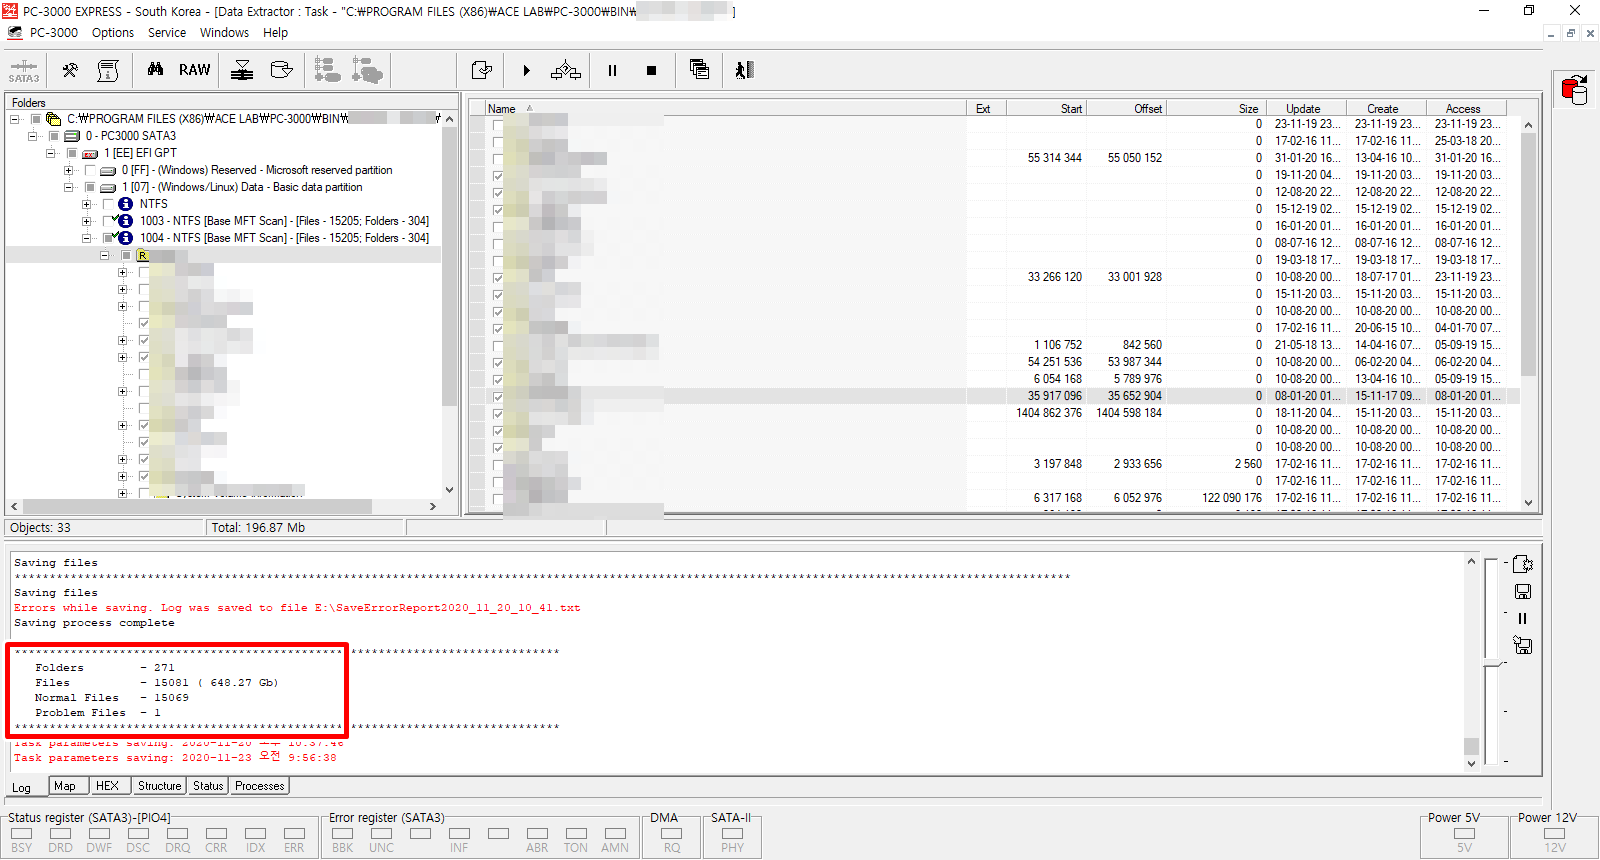Click the greyed tree with speech bubbles icon
This screenshot has width=1600, height=860.
point(367,70)
